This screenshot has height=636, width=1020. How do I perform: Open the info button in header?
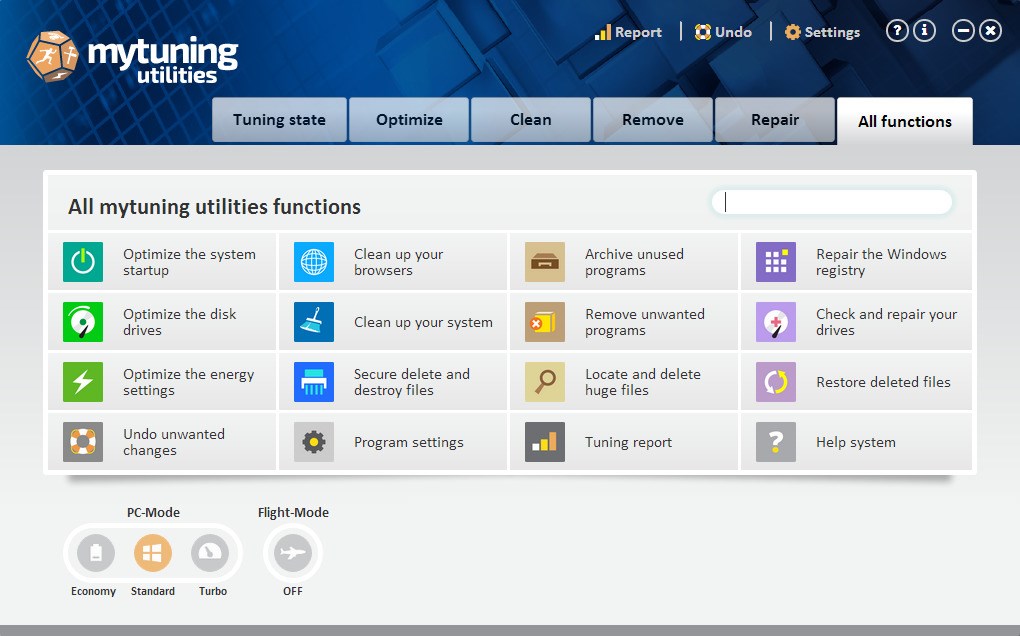(924, 31)
